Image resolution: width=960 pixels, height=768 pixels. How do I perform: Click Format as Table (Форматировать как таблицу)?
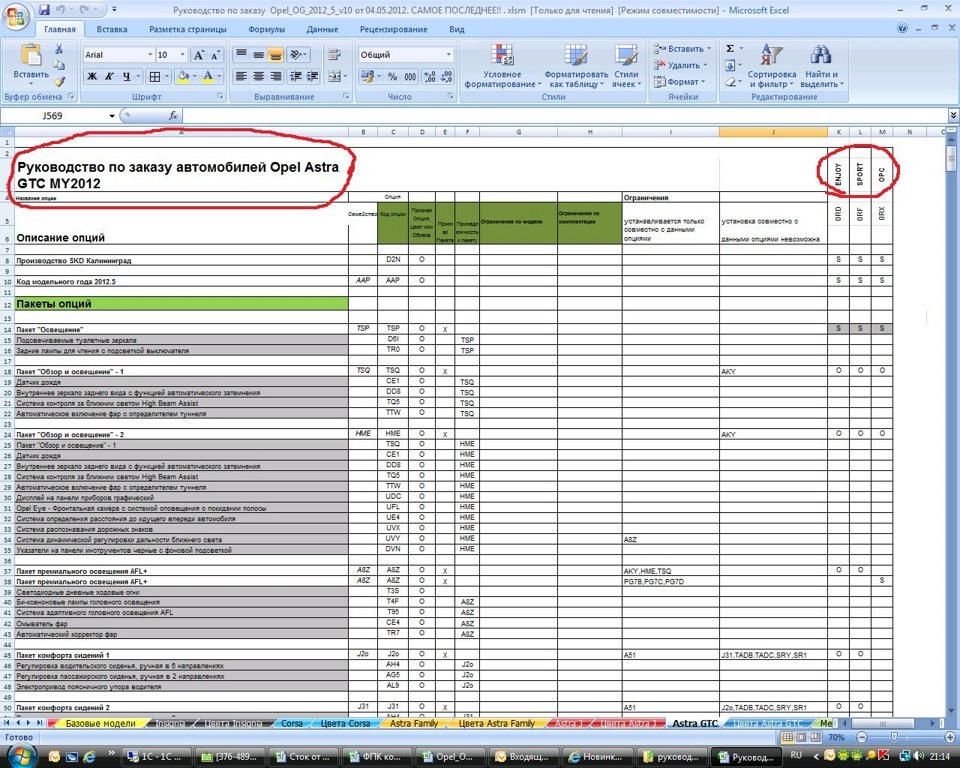tap(576, 66)
